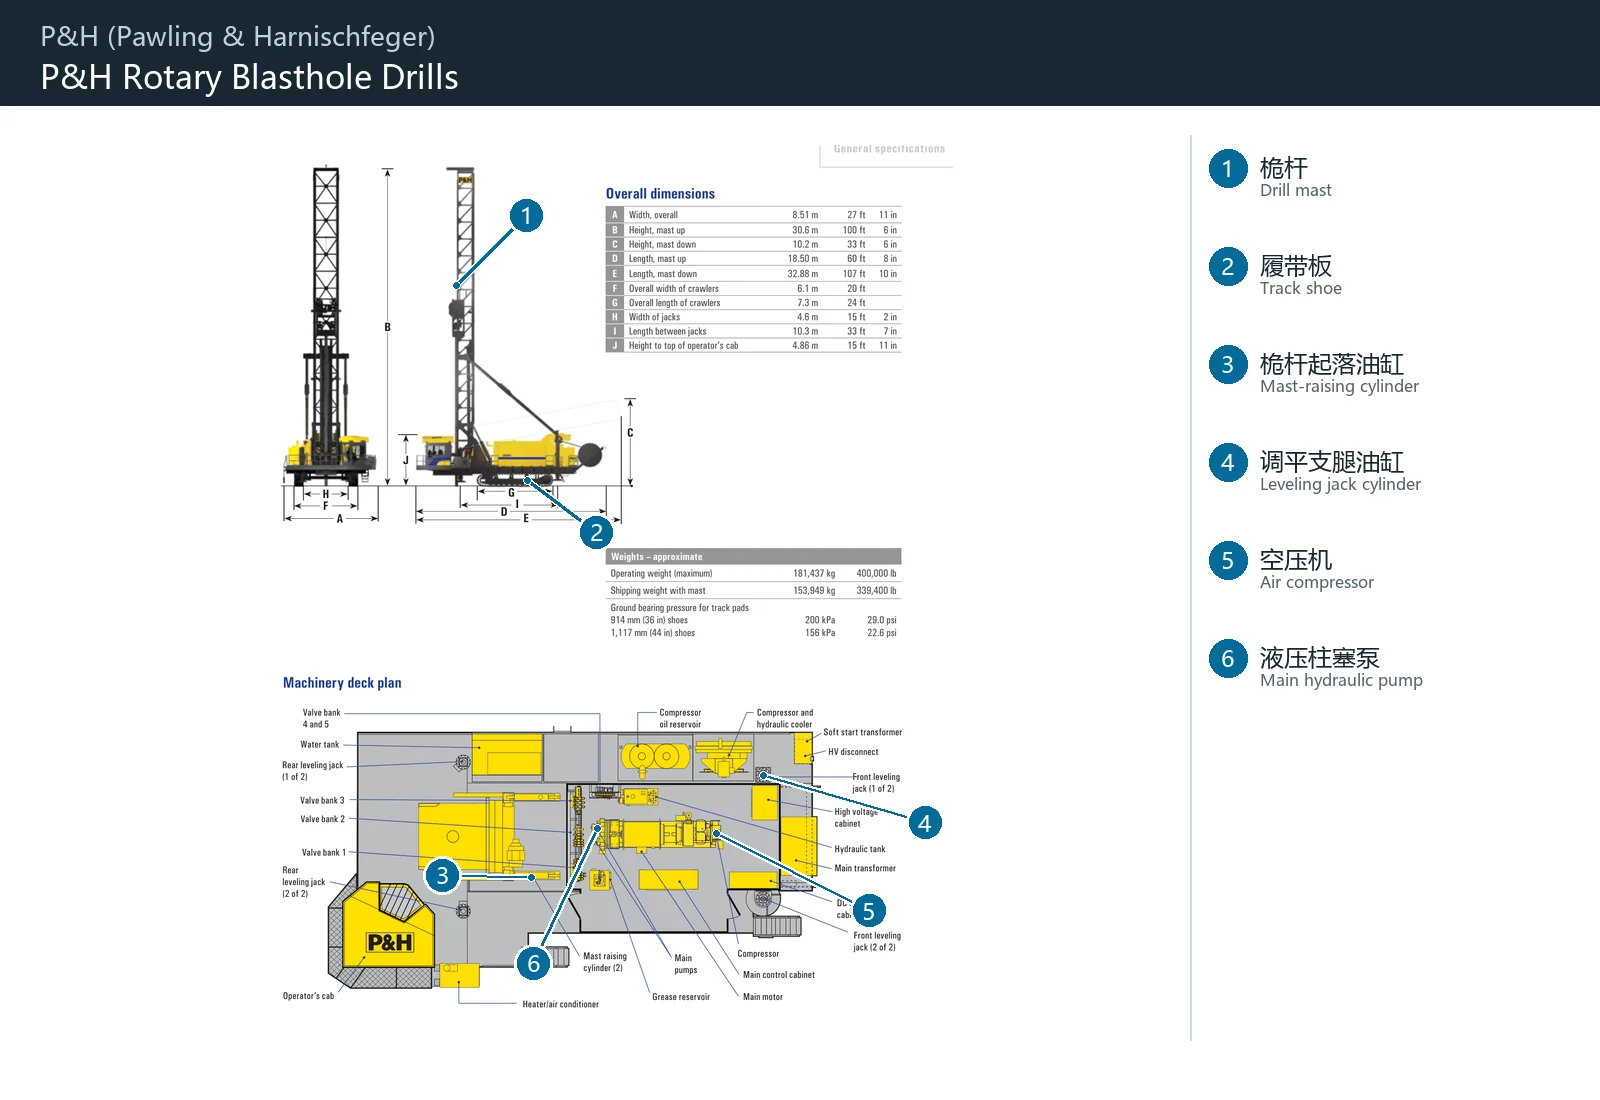This screenshot has height=1100, width=1600.
Task: Click the 'Grease reservoir' deck plan label
Action: point(681,997)
